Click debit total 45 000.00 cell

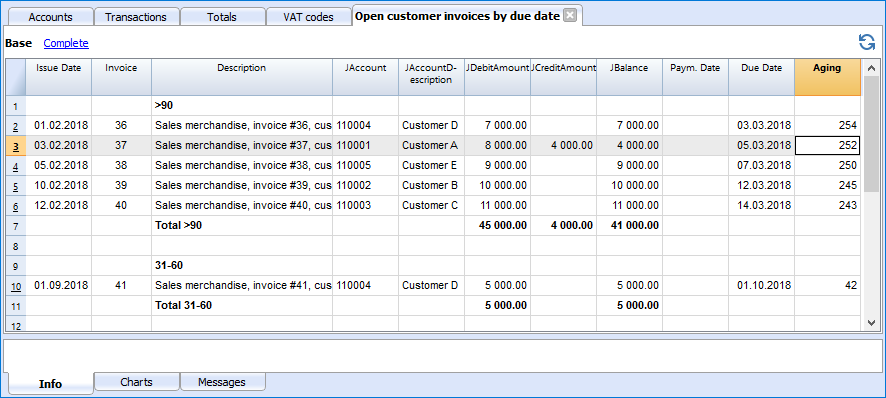point(498,226)
